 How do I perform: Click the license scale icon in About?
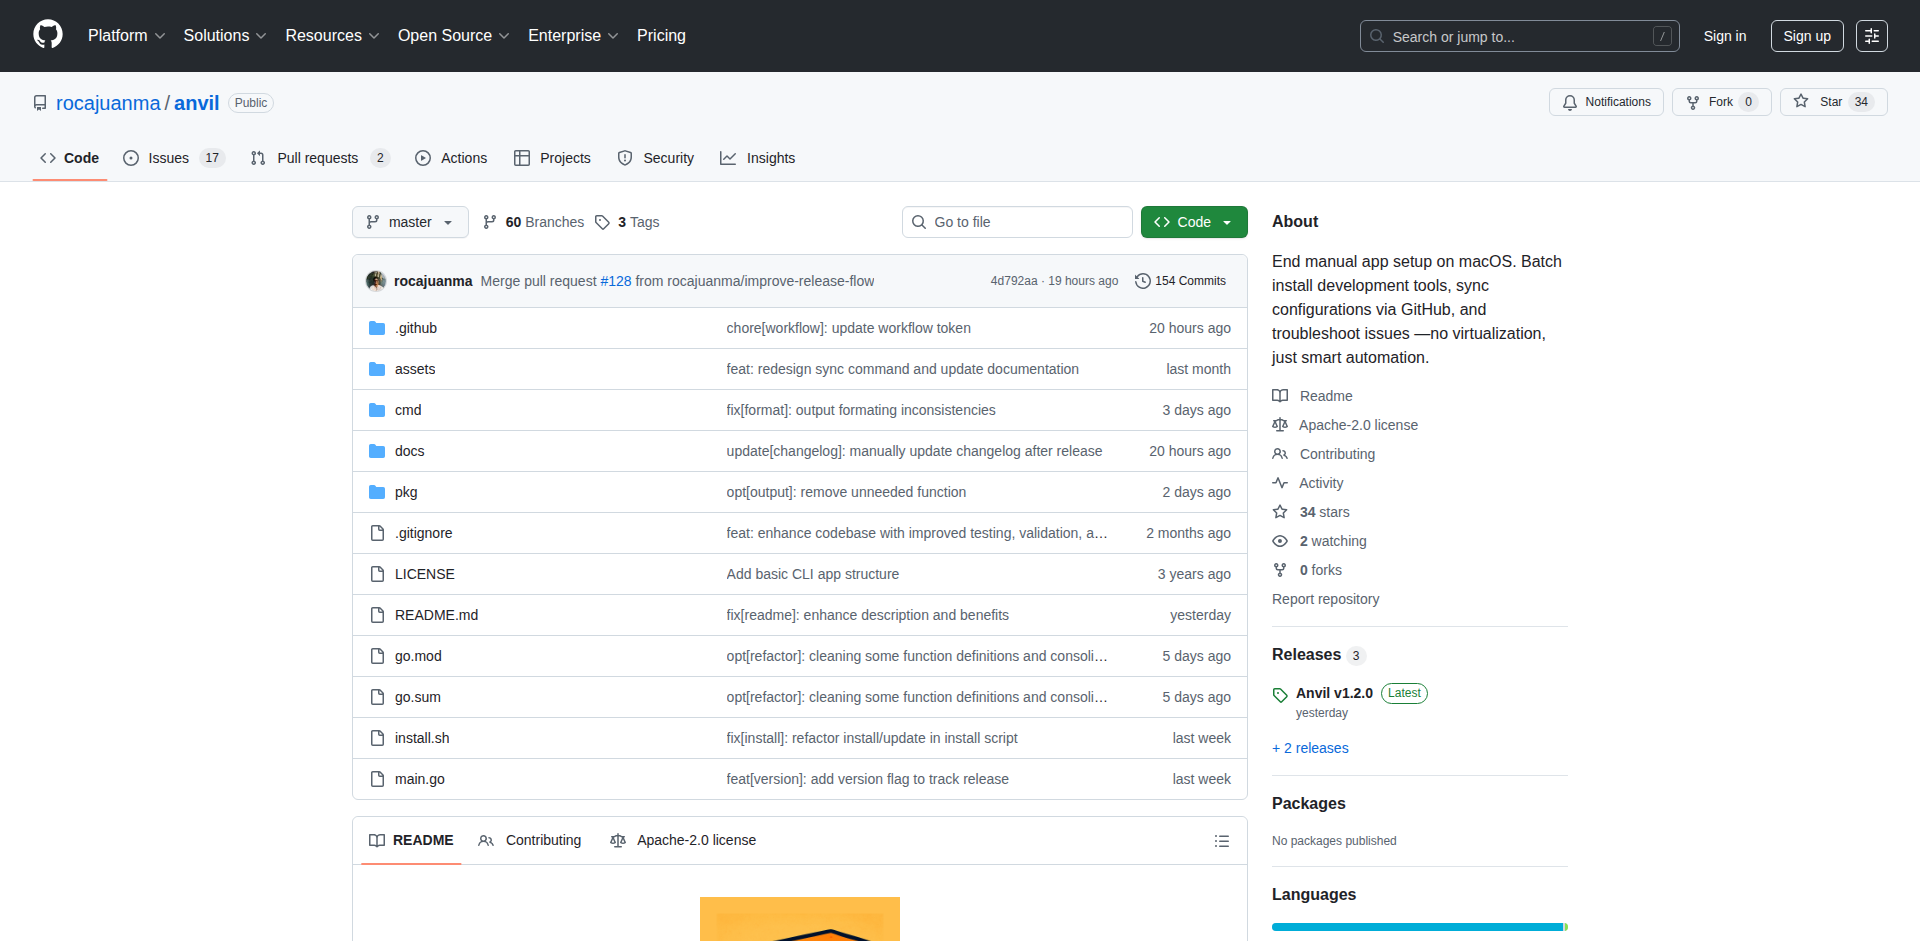pos(1280,425)
